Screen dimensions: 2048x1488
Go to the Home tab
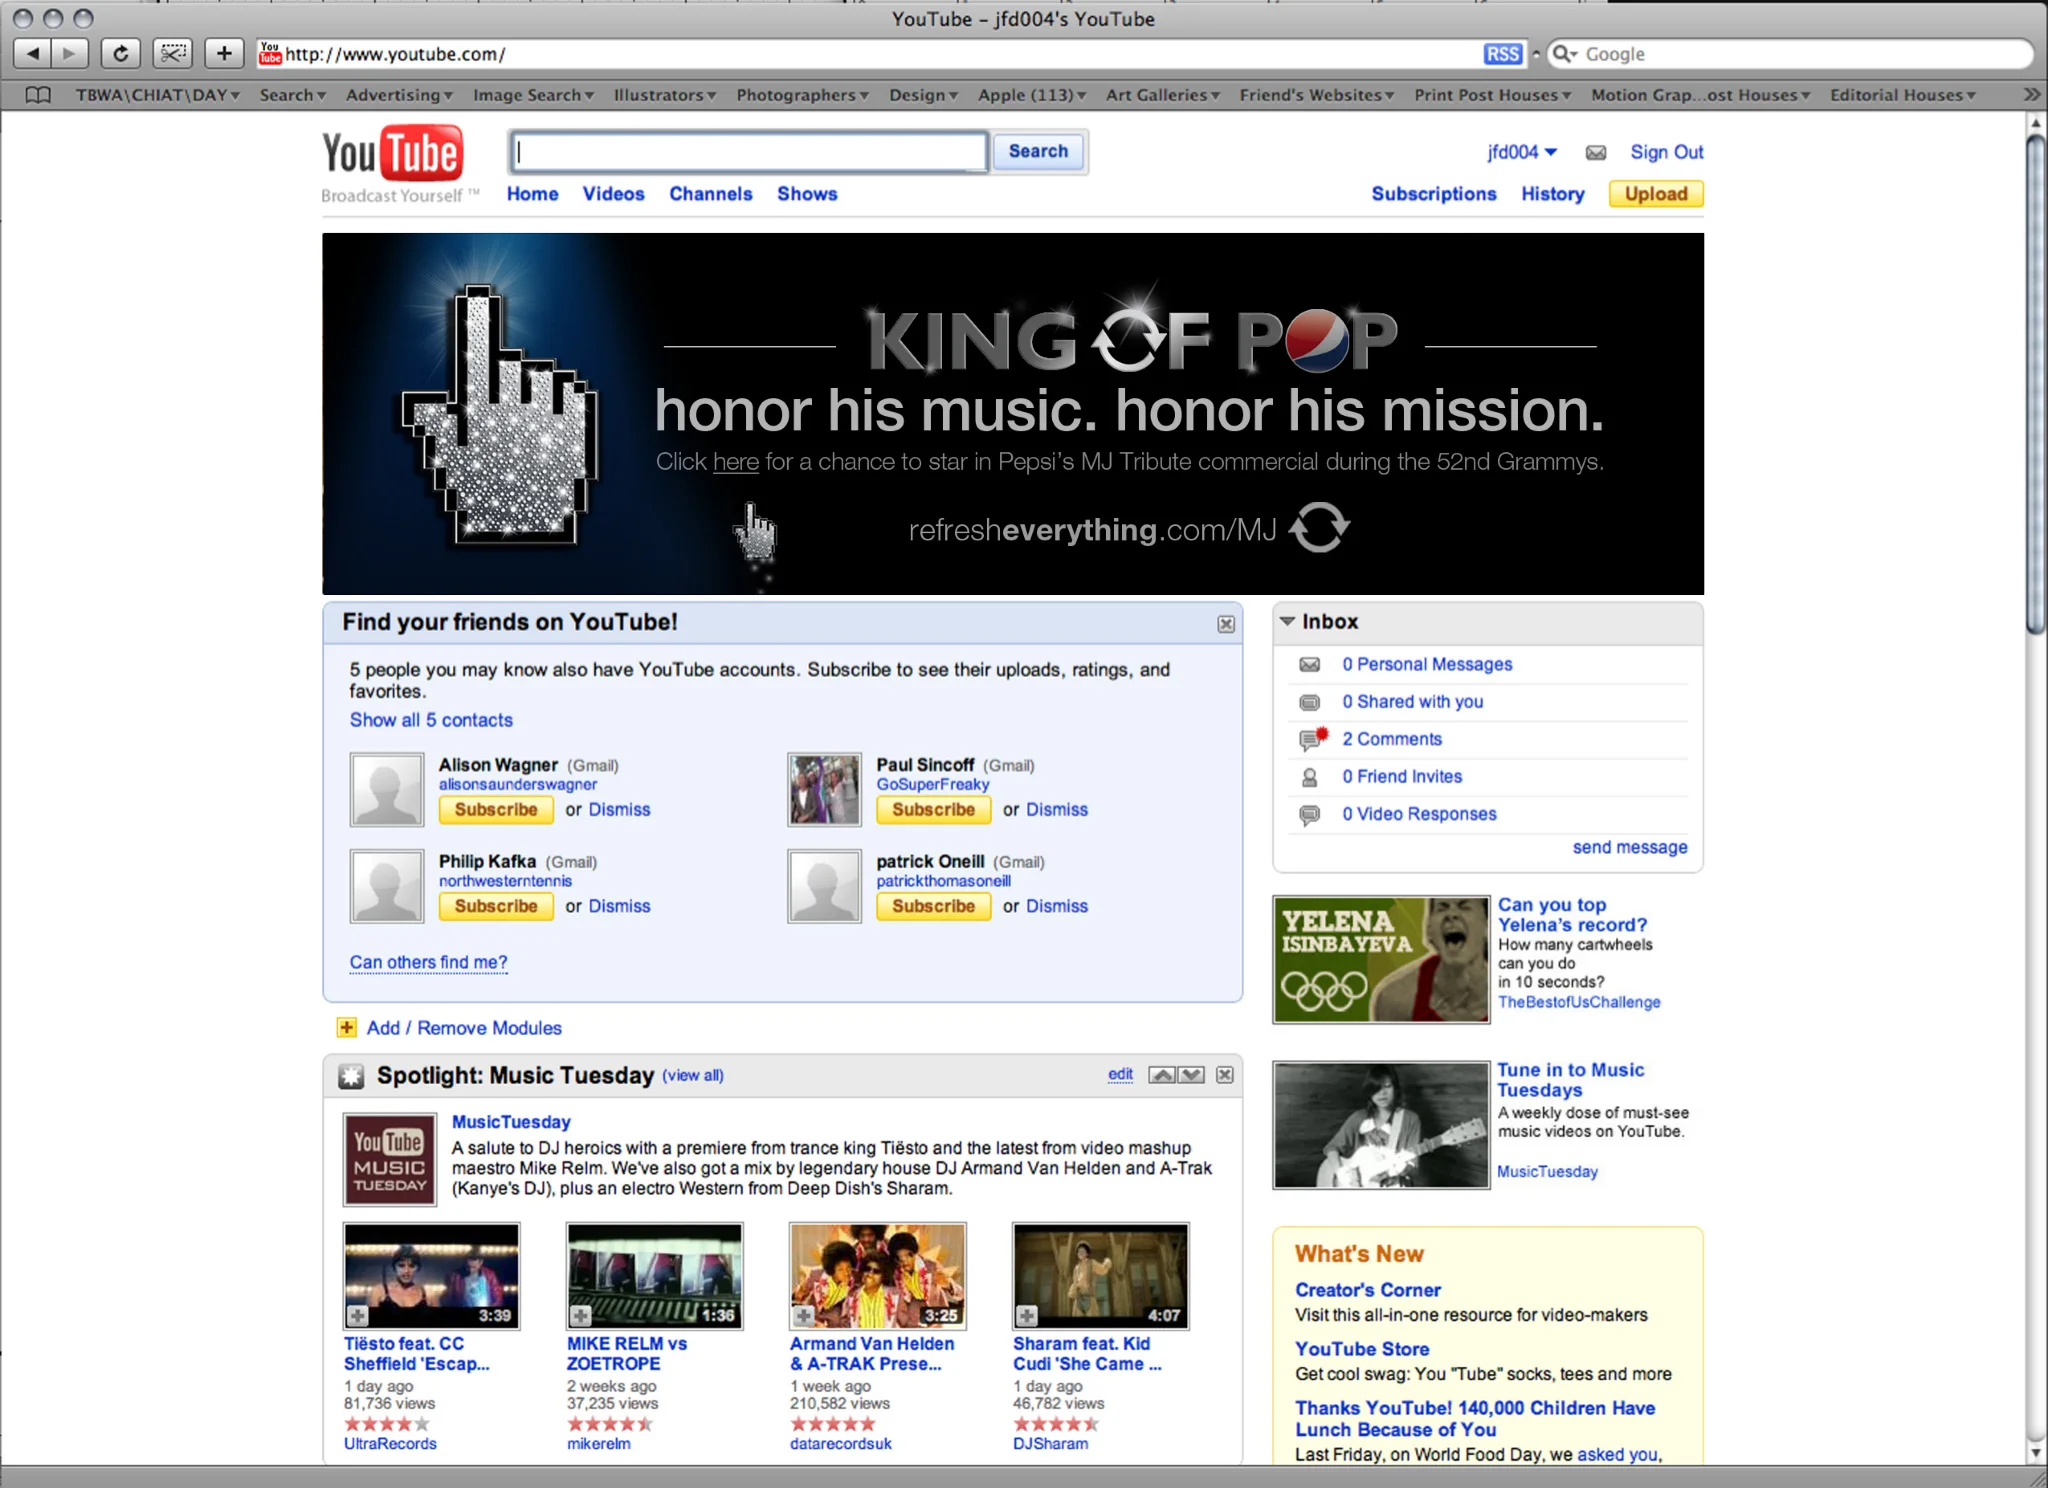point(532,194)
